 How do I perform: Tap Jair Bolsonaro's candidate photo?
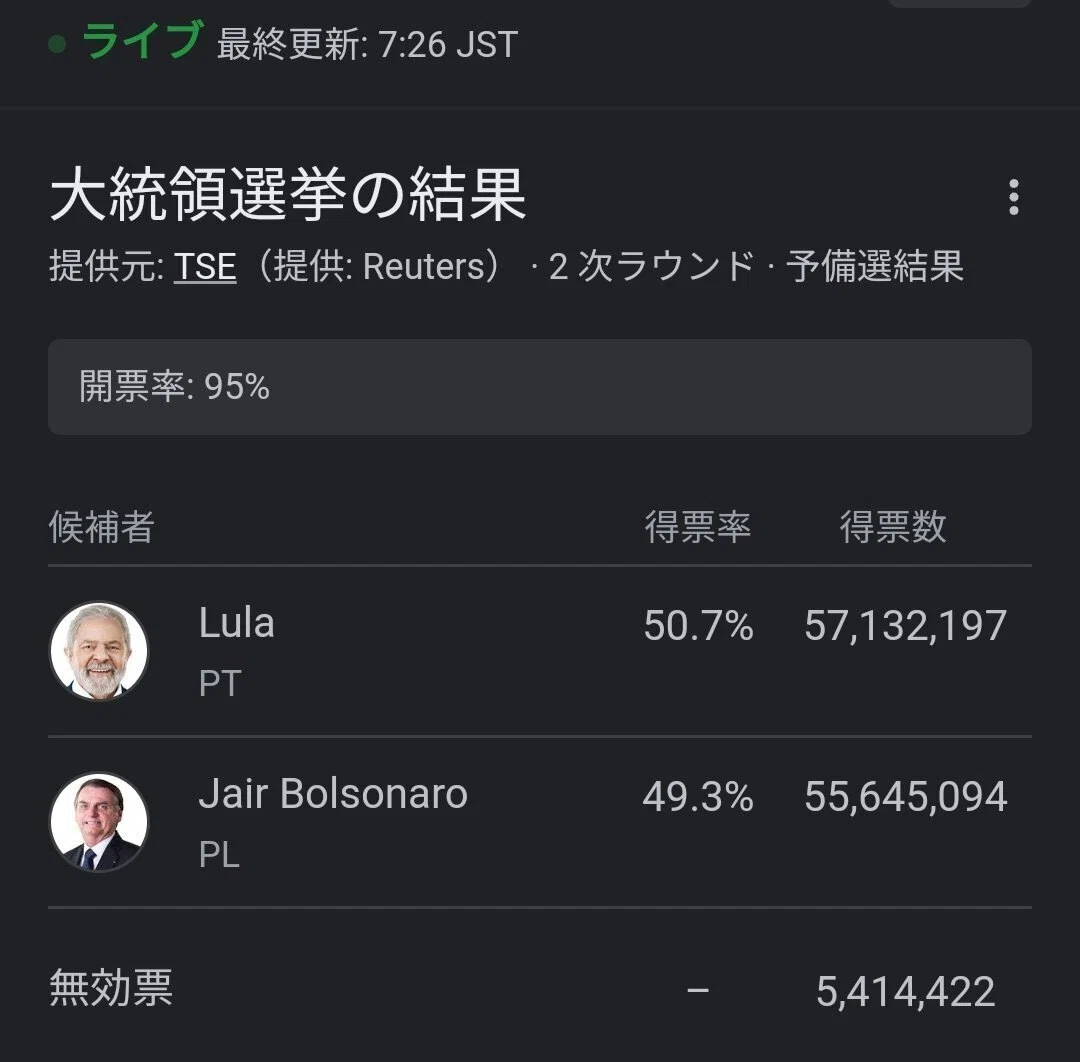point(99,822)
